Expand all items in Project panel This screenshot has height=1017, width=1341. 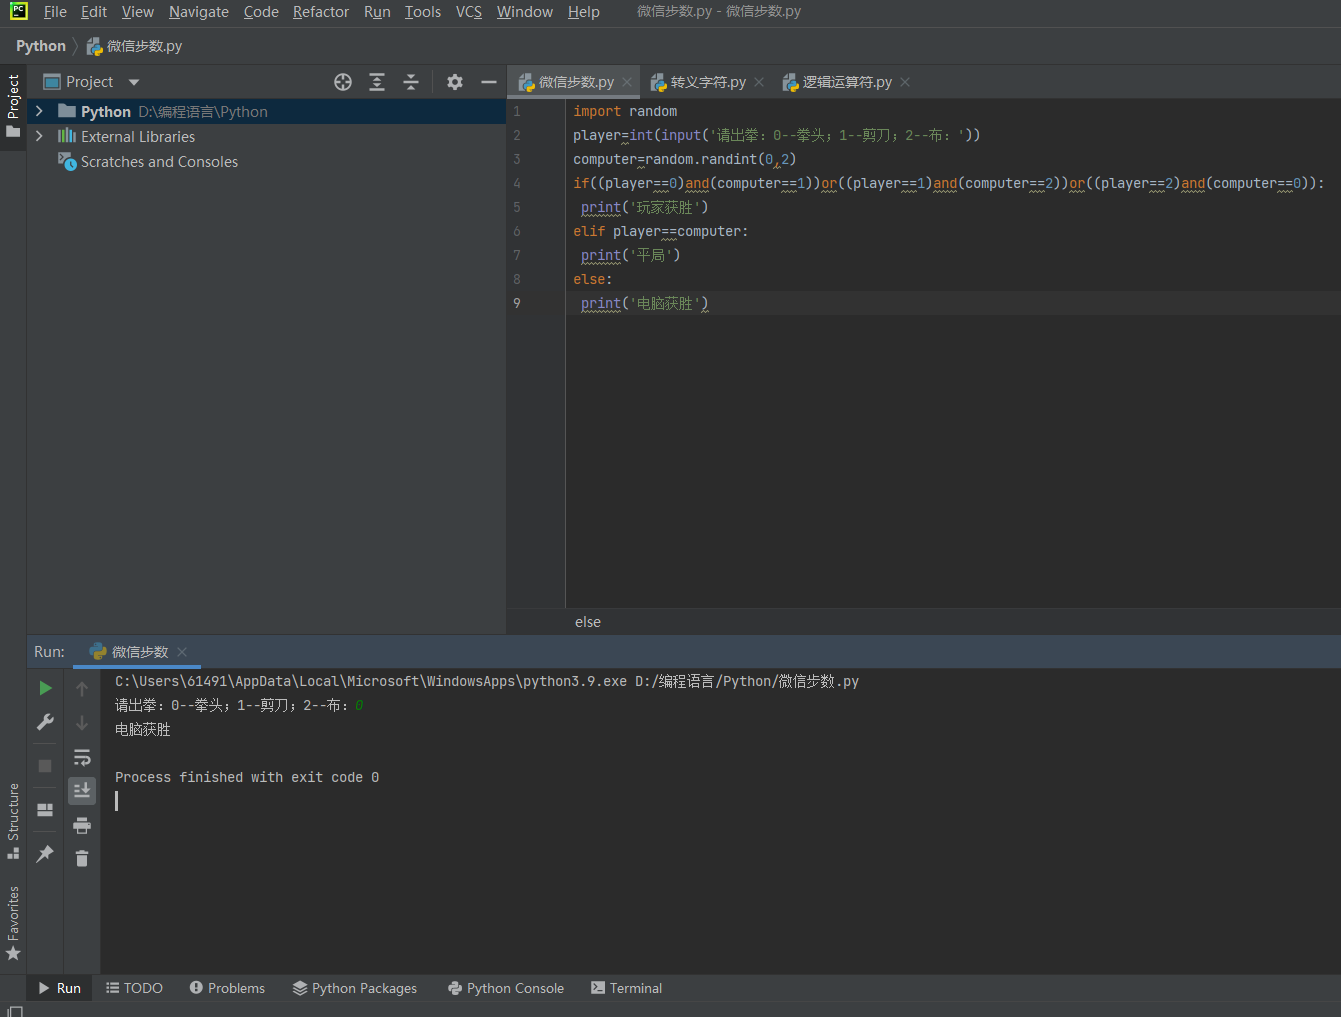(377, 82)
